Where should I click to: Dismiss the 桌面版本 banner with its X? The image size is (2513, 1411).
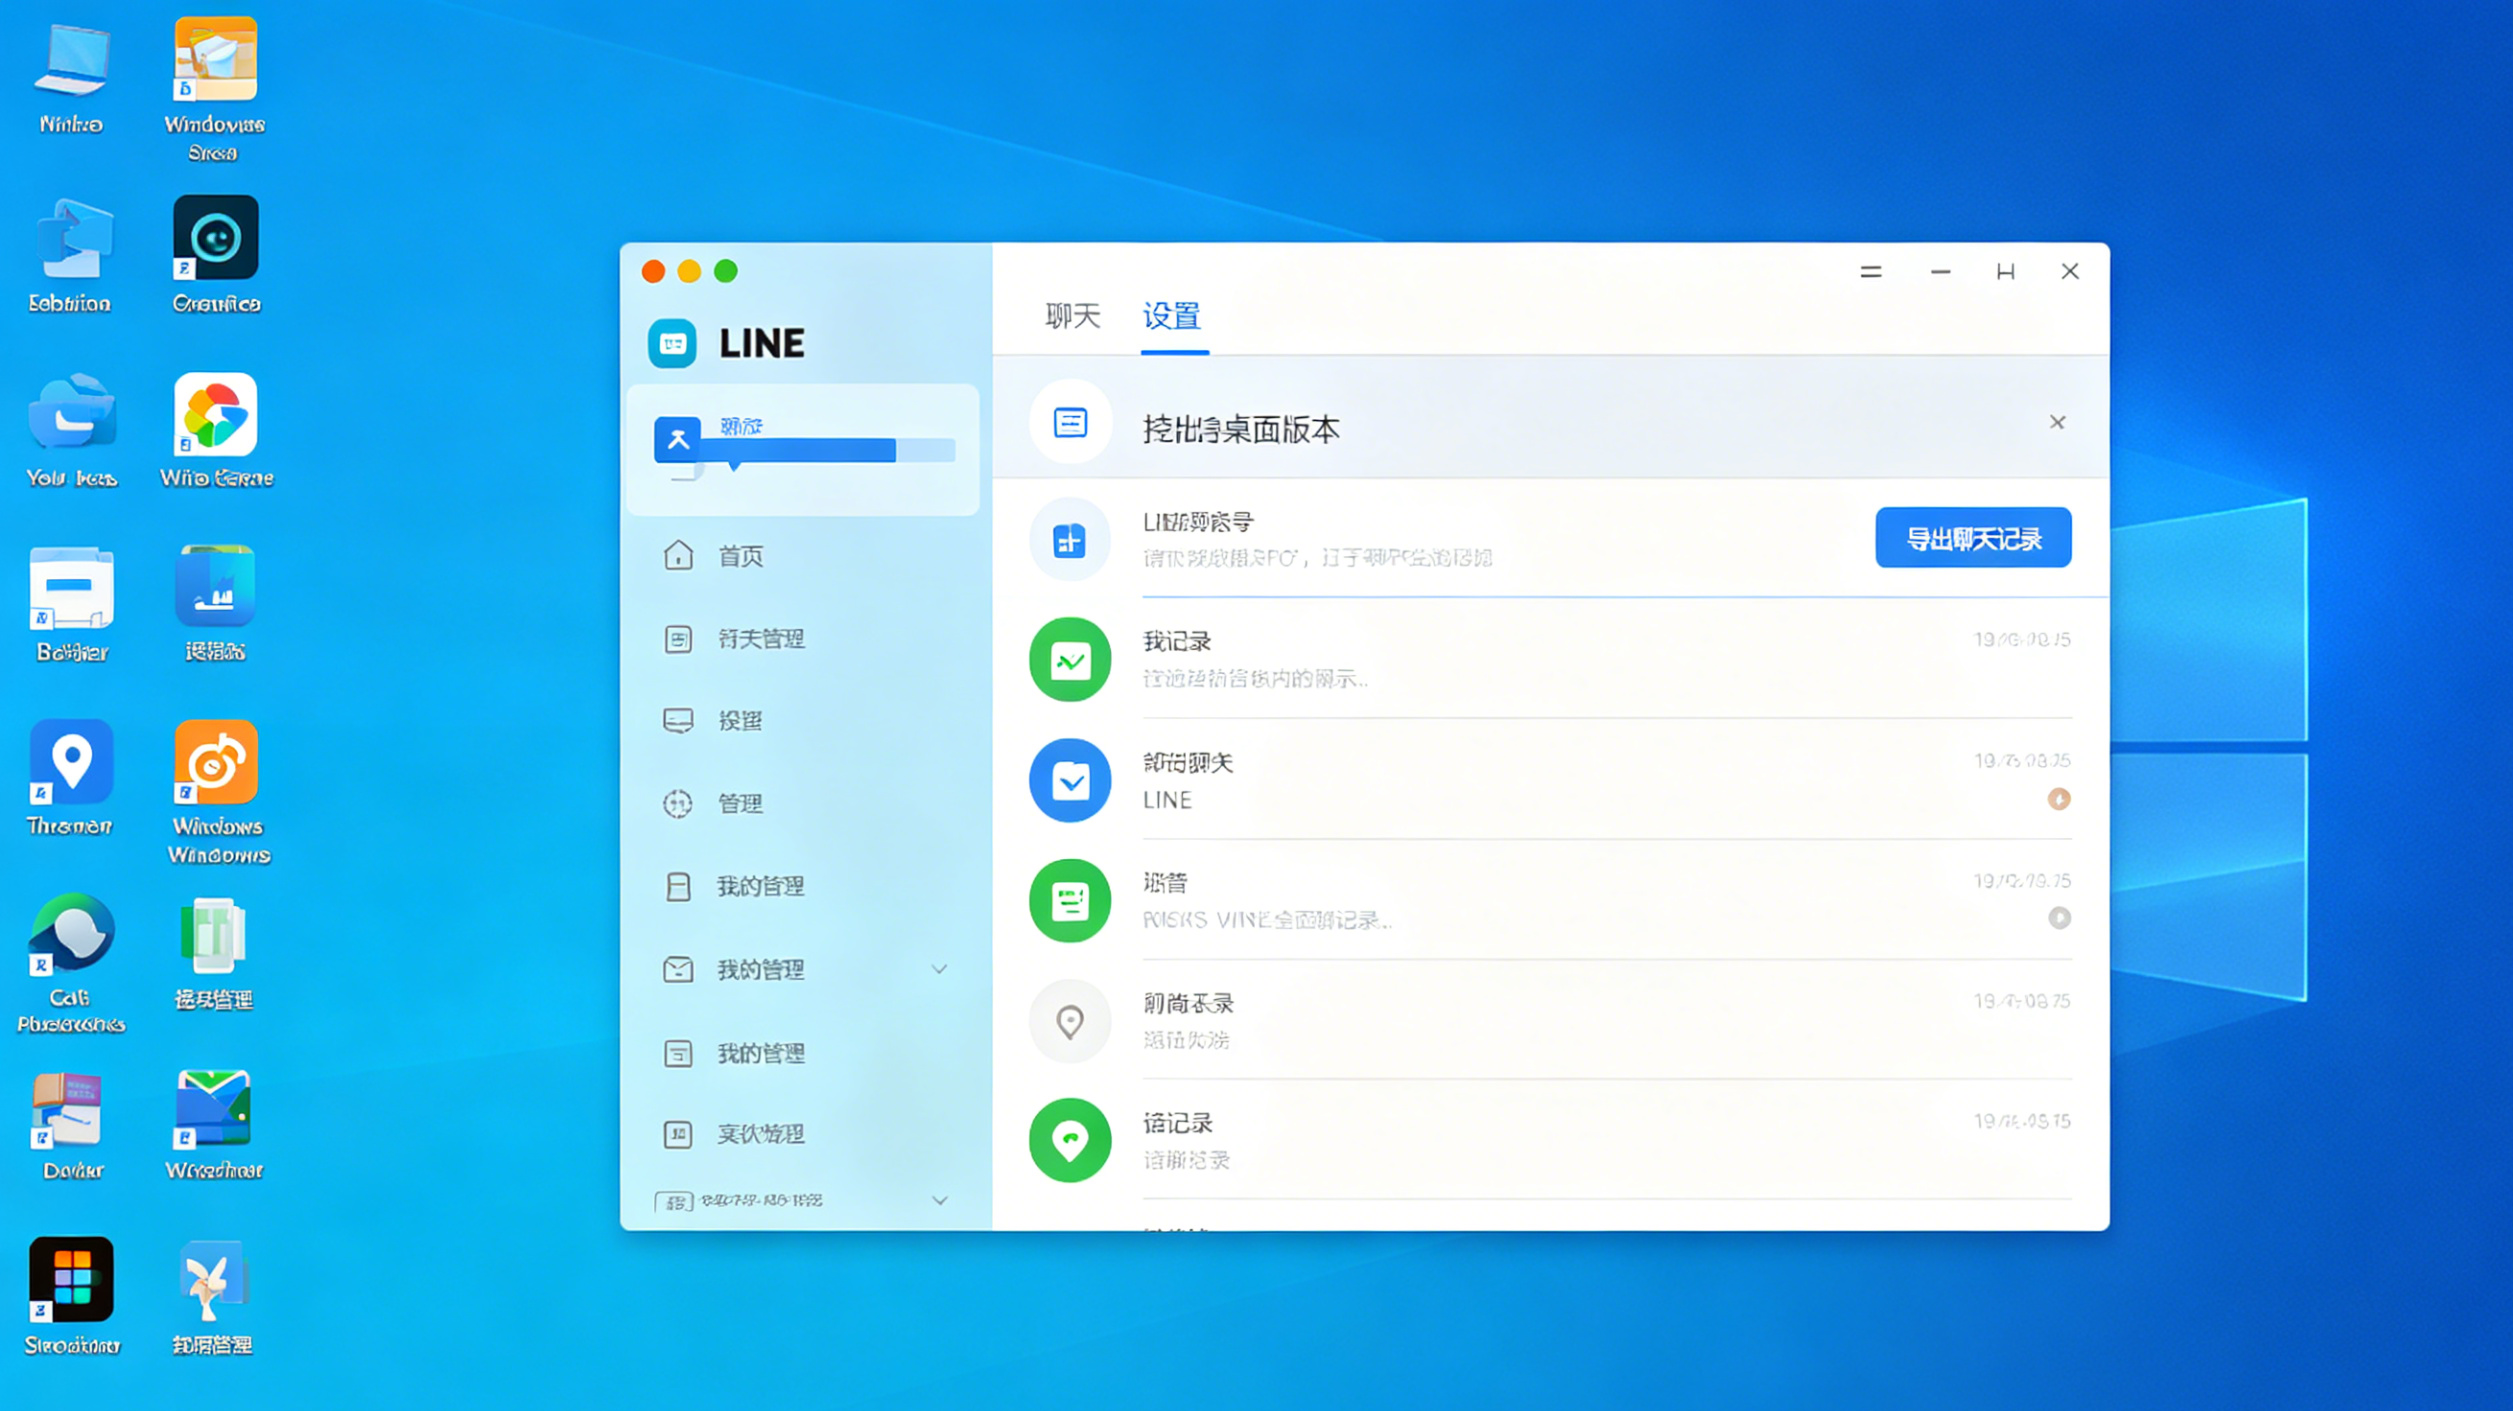click(2056, 422)
